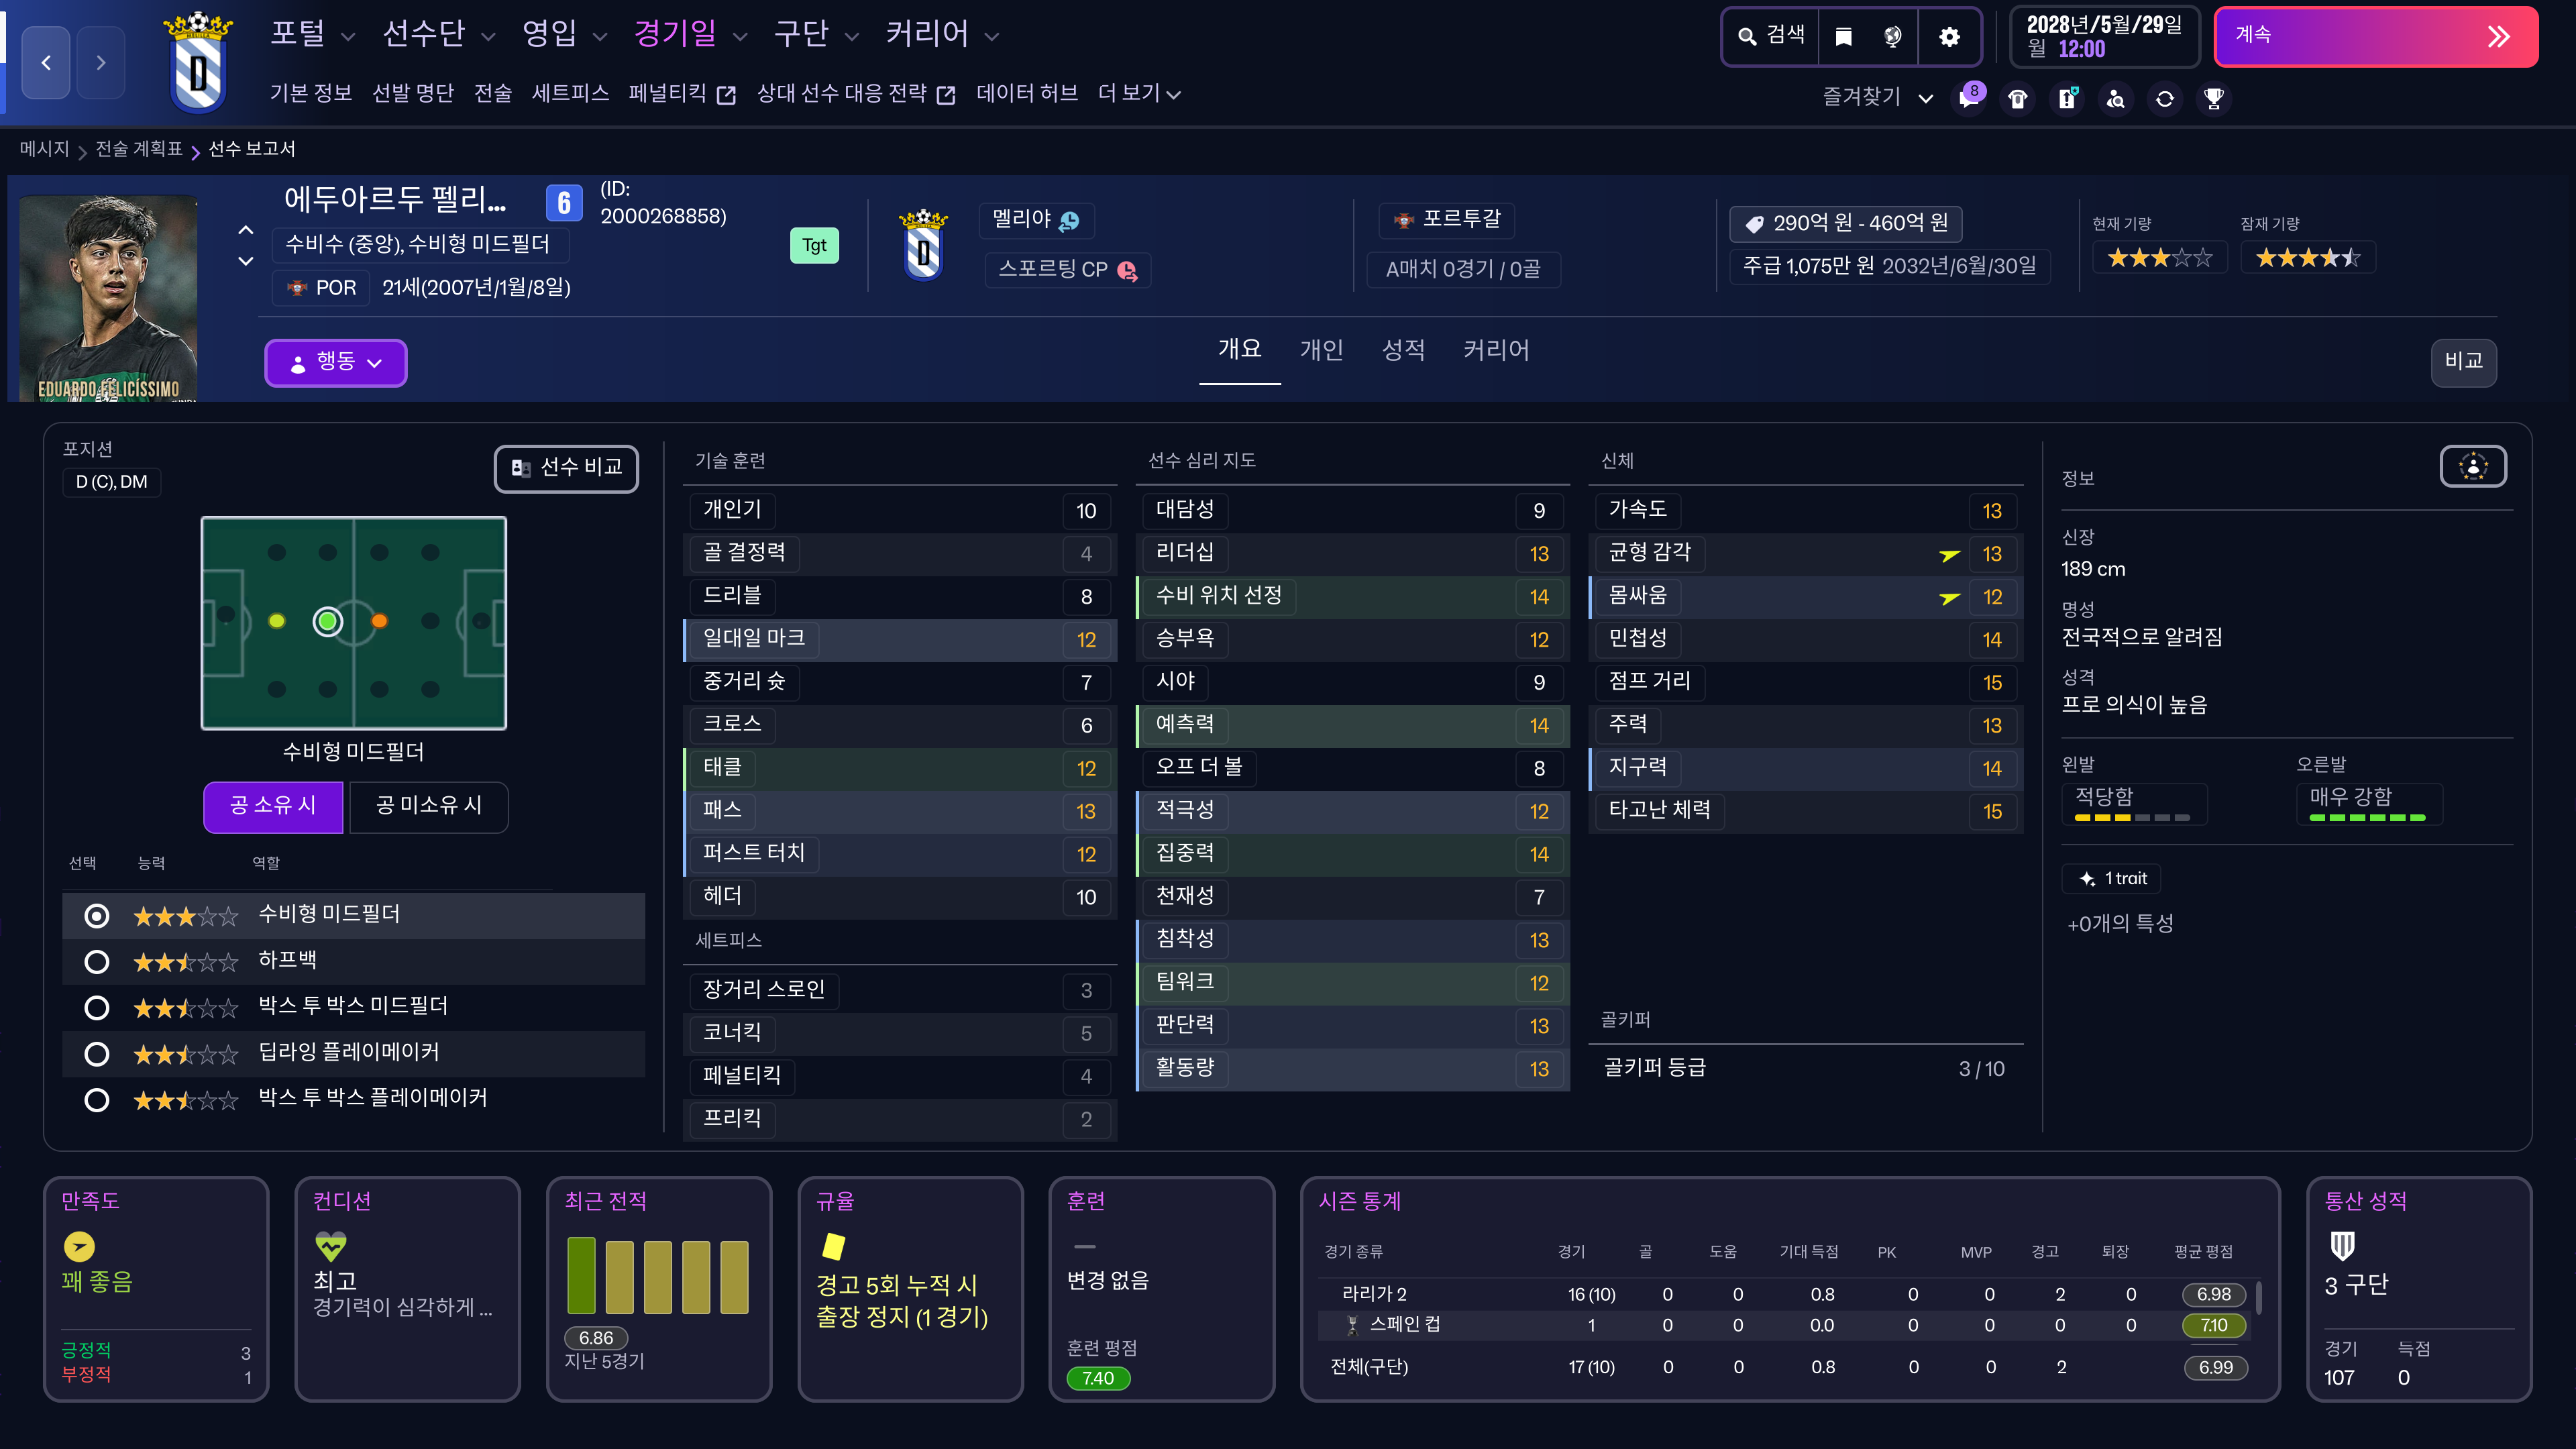Image resolution: width=2576 pixels, height=1449 pixels.
Task: Select 딥라잉 플레이메이커 role radio button
Action: (x=97, y=1053)
